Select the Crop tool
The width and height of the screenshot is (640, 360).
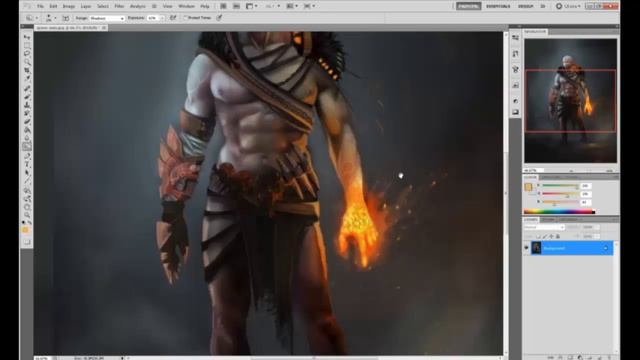pyautogui.click(x=27, y=70)
